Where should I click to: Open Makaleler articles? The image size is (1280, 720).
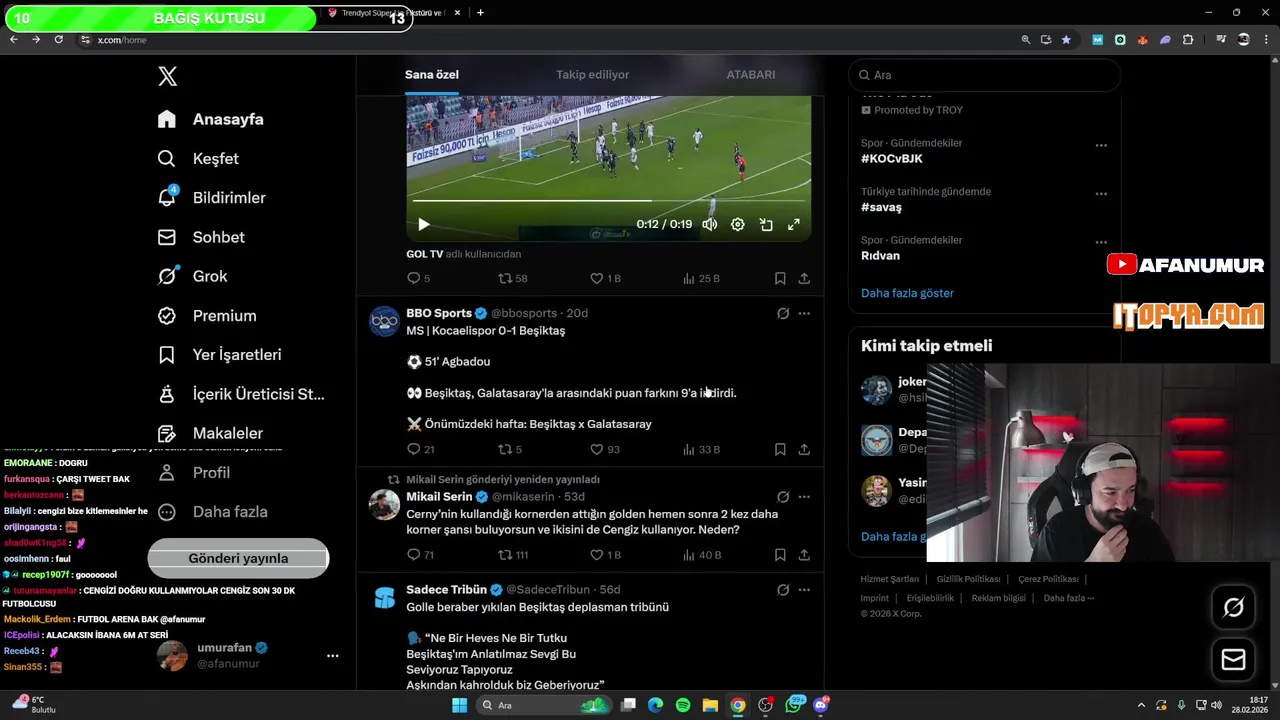(211, 433)
